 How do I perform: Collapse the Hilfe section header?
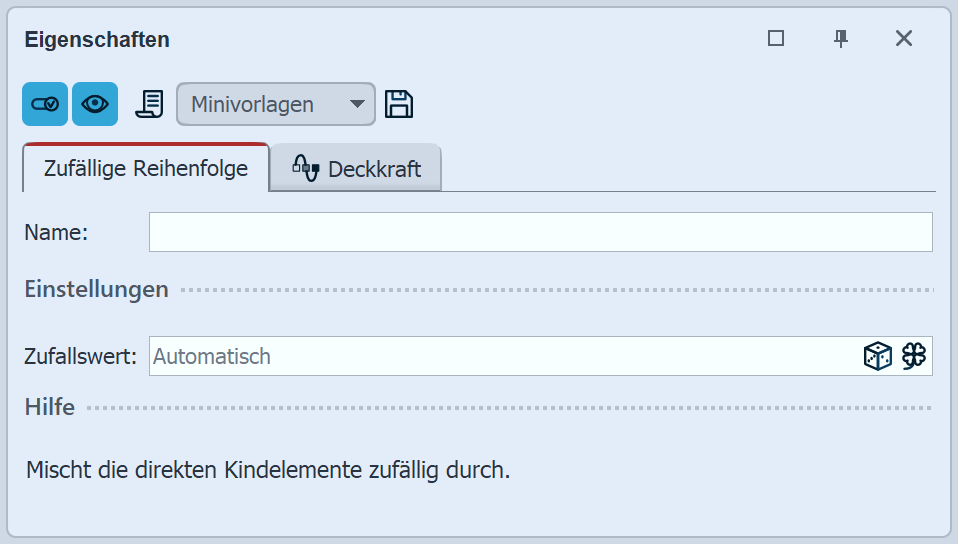point(50,408)
